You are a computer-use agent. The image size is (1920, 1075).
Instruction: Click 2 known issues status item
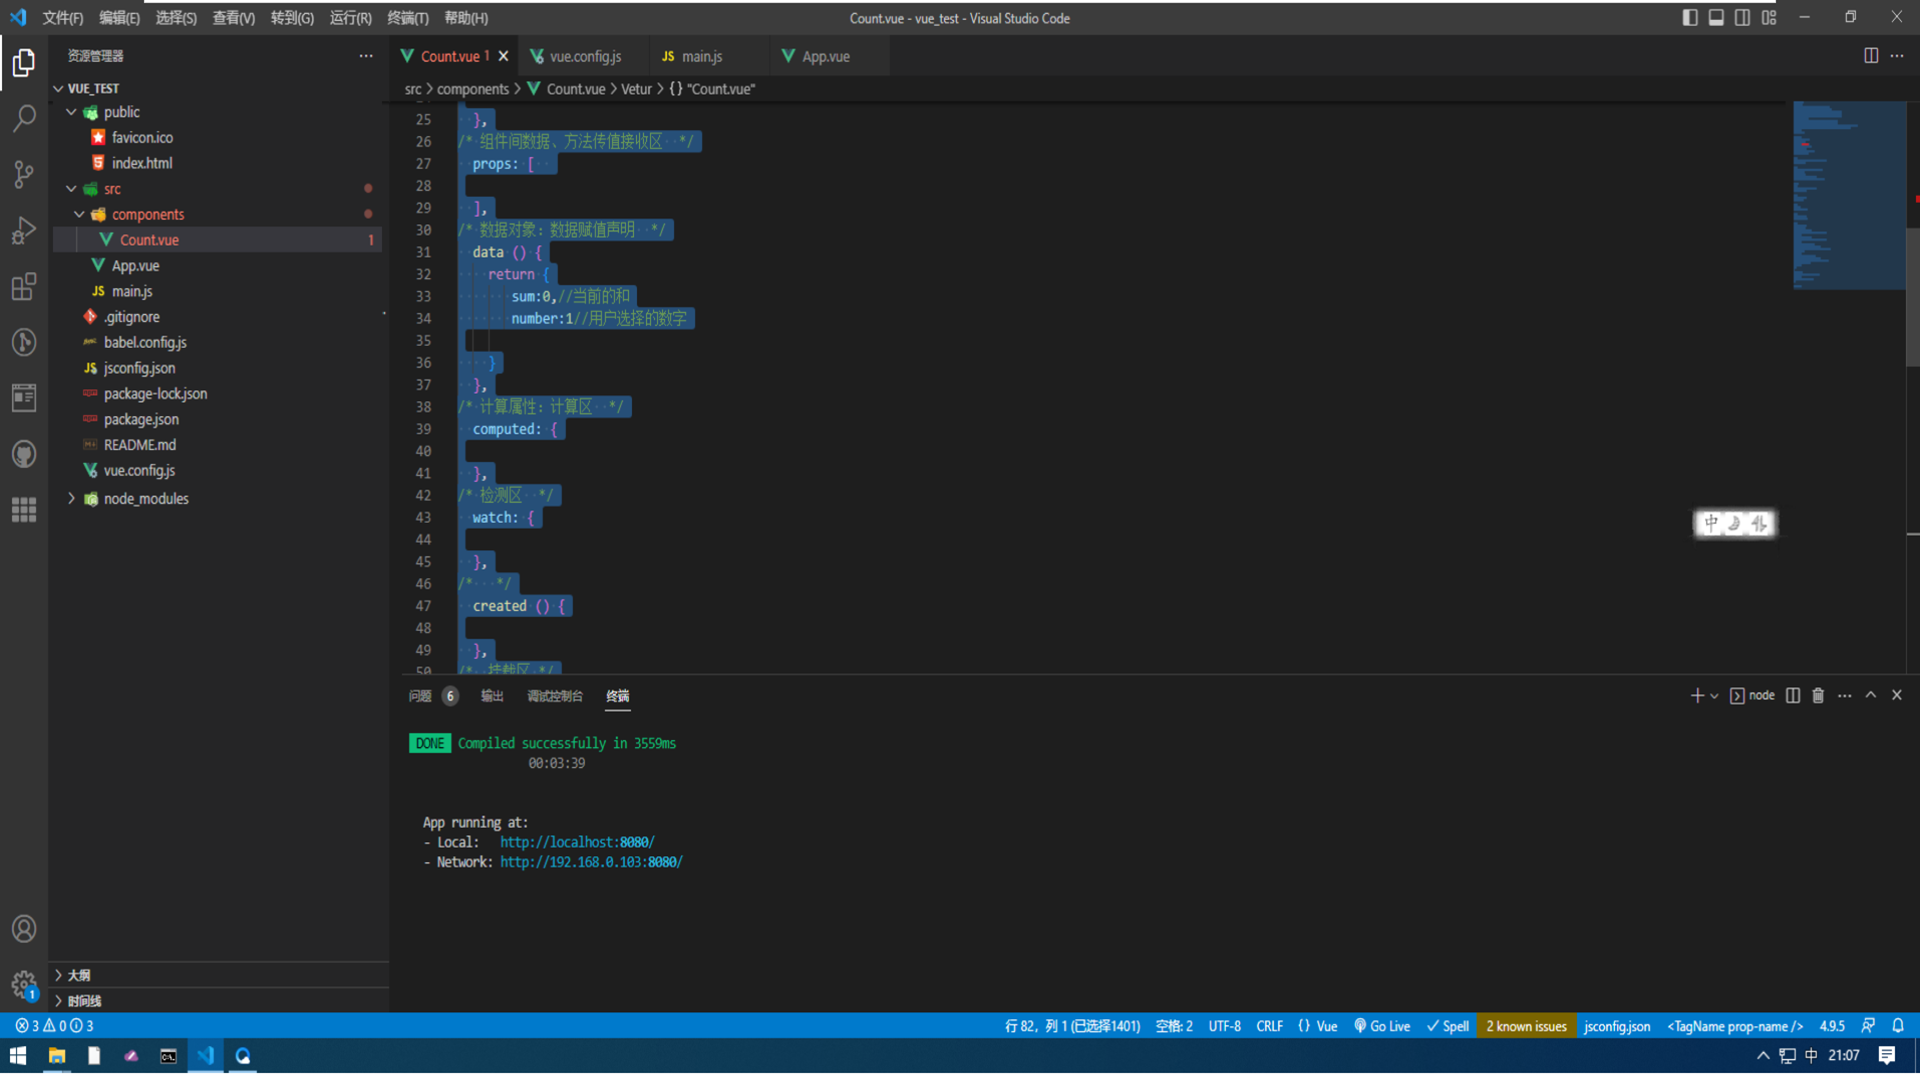pos(1526,1026)
